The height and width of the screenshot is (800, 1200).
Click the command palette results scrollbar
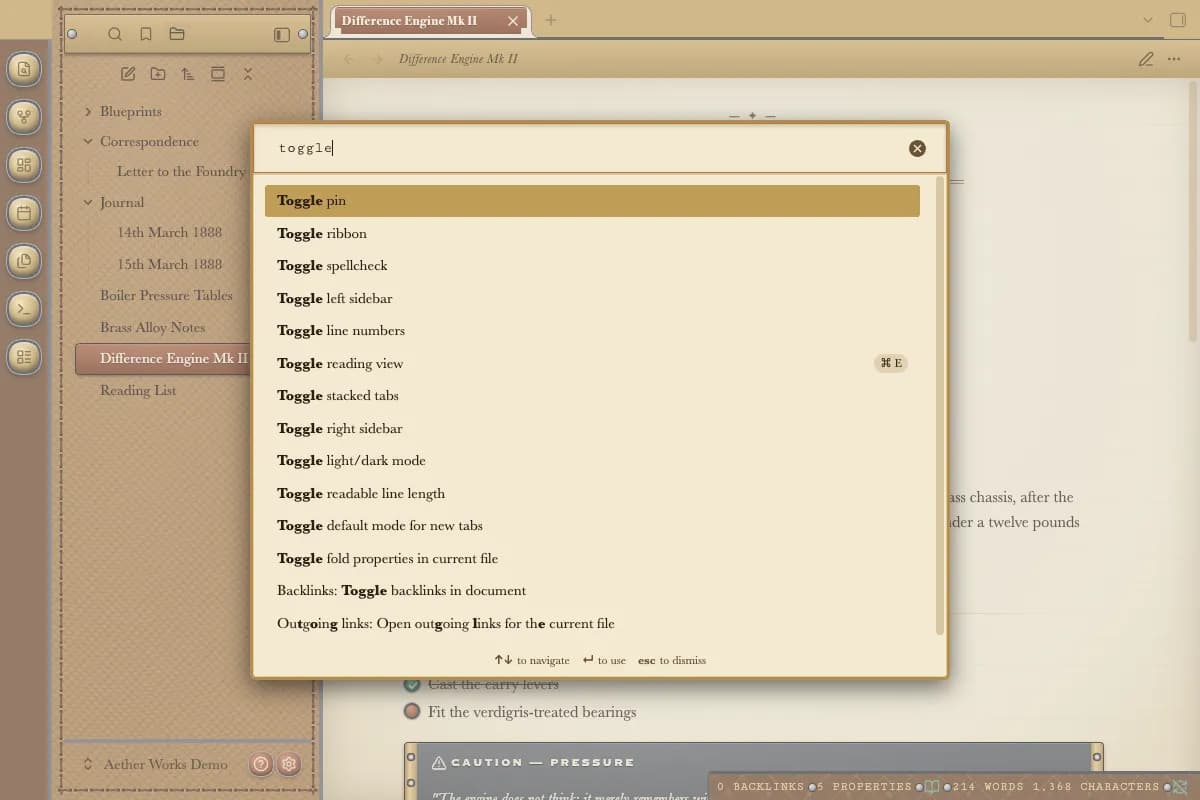point(940,405)
